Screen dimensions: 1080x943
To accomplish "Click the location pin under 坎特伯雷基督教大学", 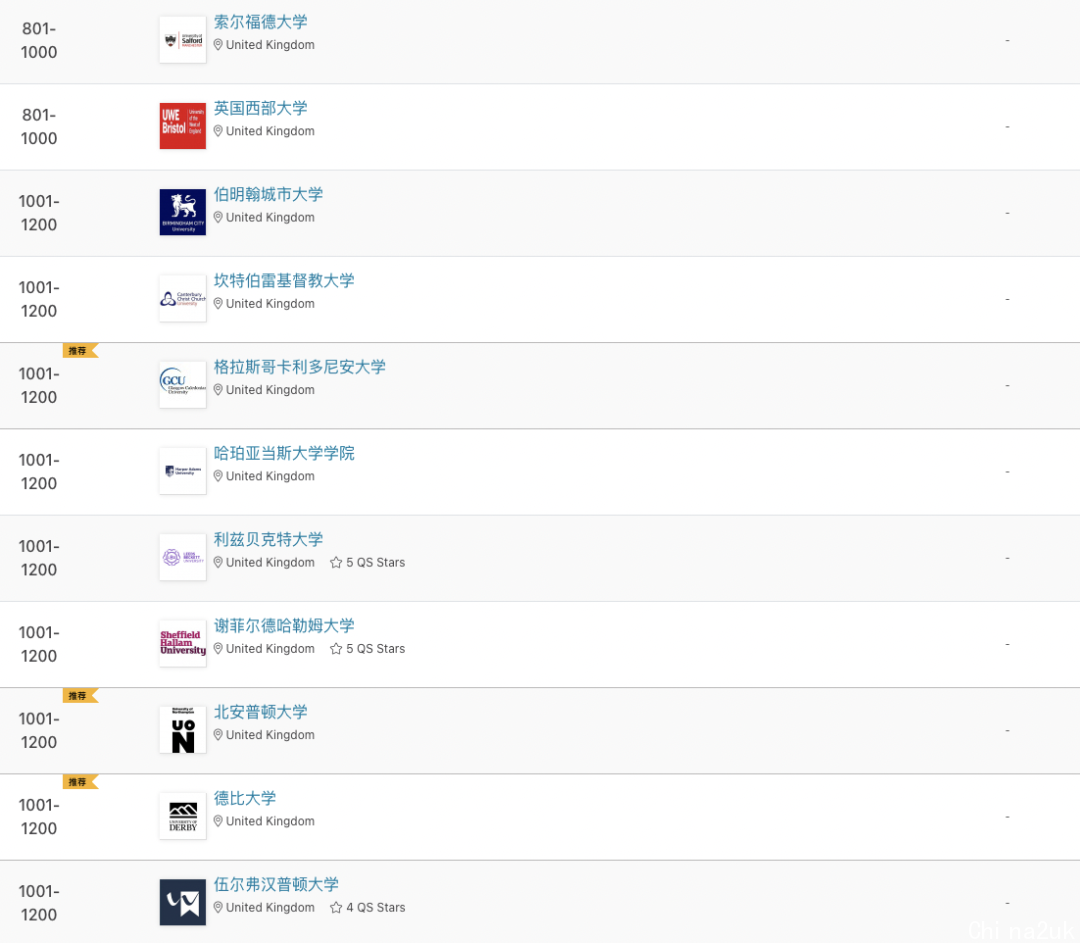I will [x=218, y=304].
